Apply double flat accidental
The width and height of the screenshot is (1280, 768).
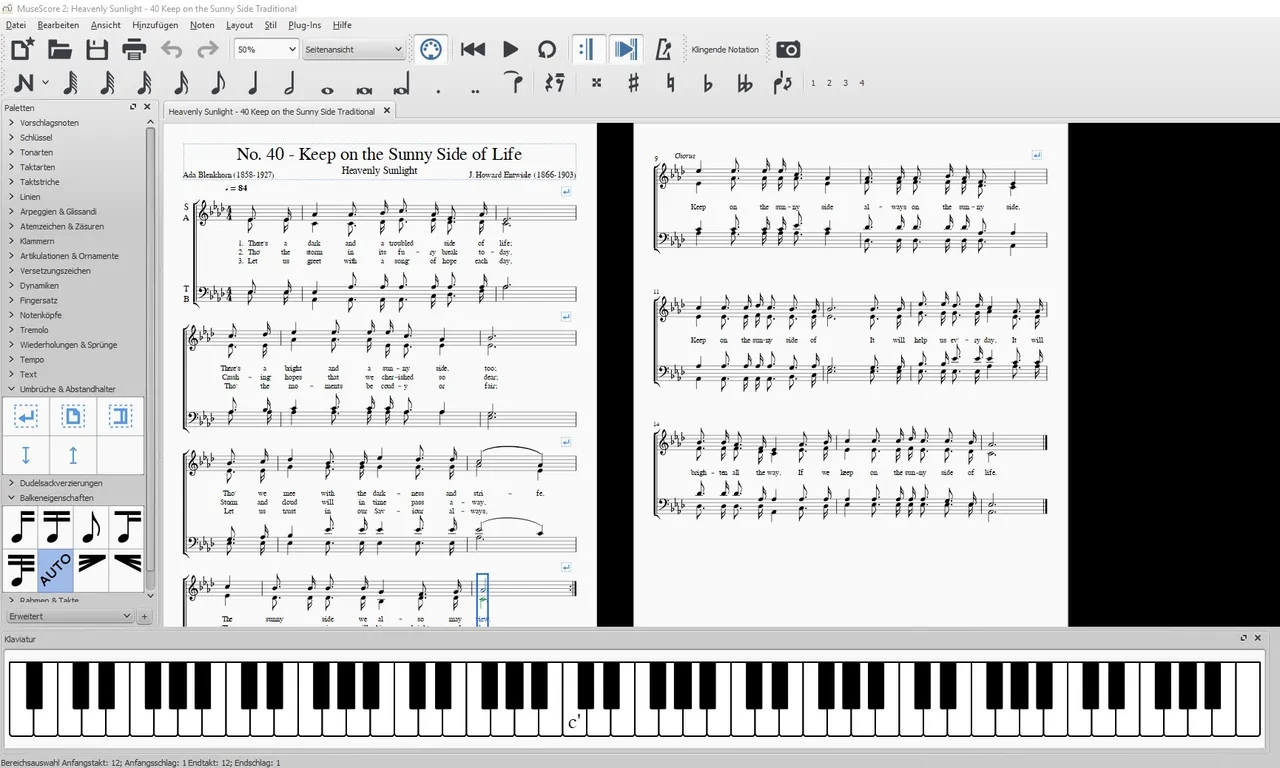pyautogui.click(x=744, y=83)
